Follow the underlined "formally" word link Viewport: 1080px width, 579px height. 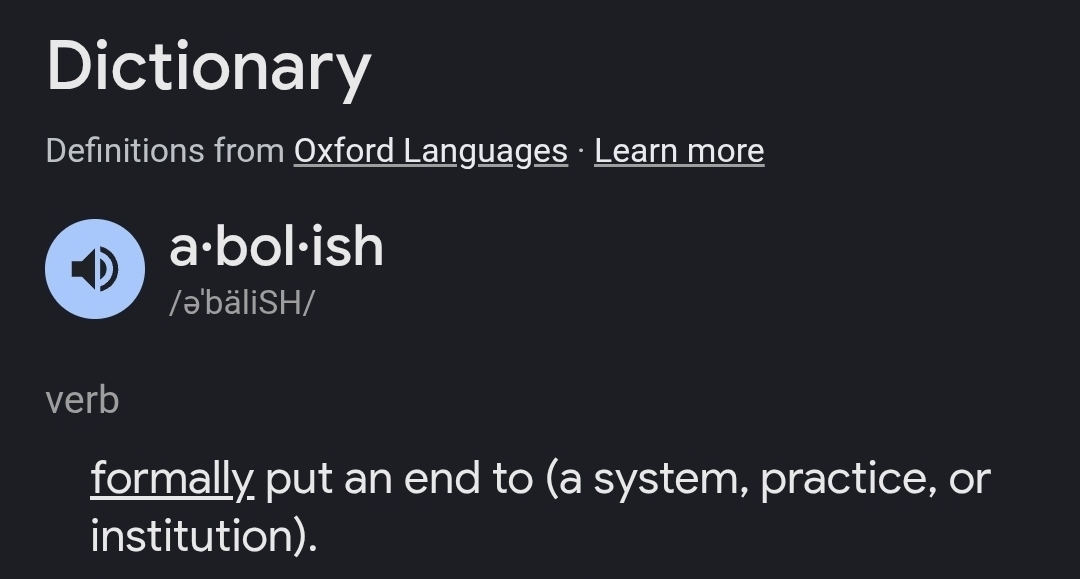click(x=172, y=479)
